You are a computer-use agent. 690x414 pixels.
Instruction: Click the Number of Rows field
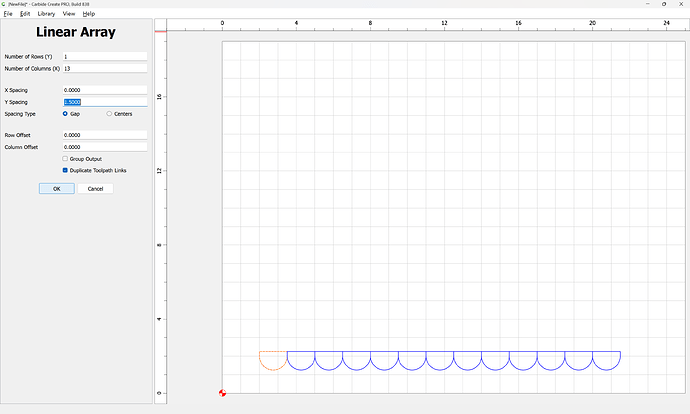[104, 56]
